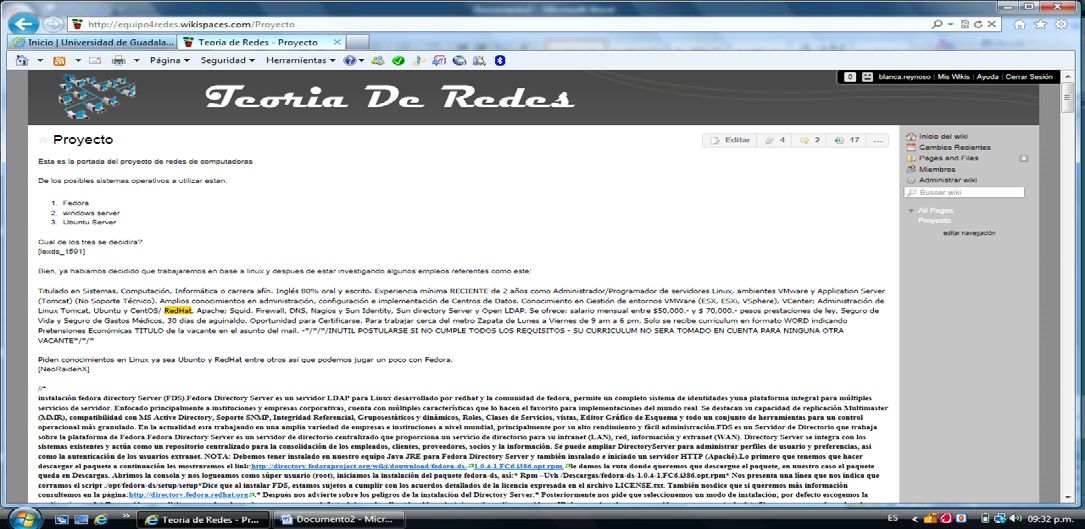
Task: Stop loading with the X icon
Action: 992,24
